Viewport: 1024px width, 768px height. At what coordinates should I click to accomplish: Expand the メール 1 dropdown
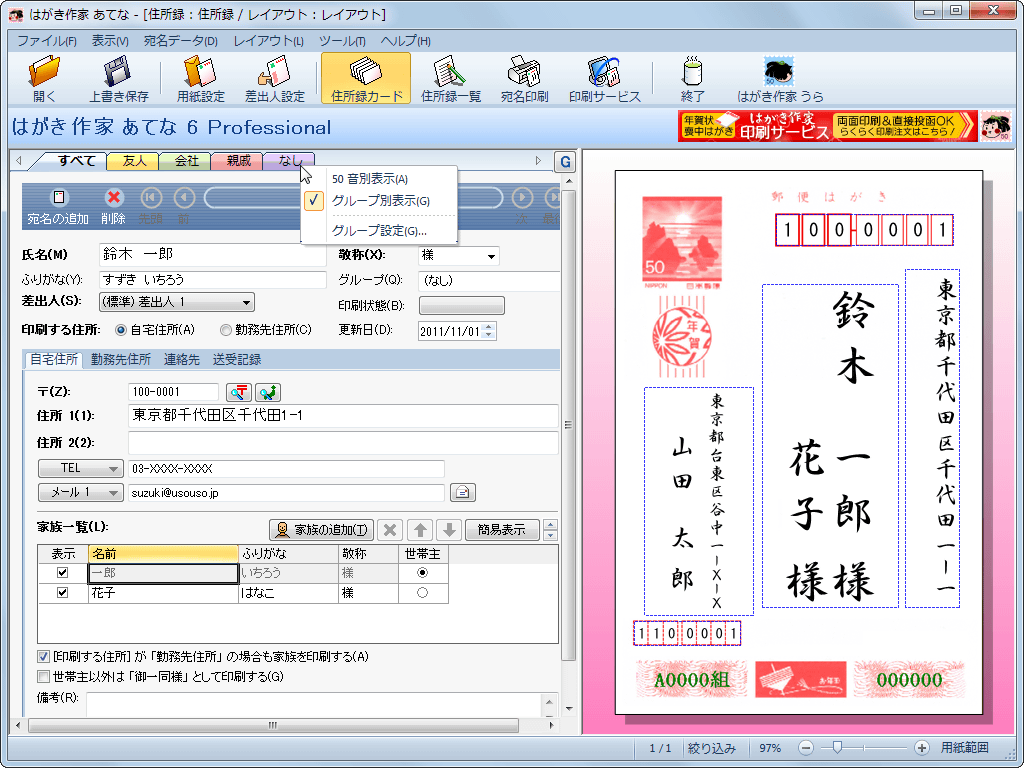[81, 492]
